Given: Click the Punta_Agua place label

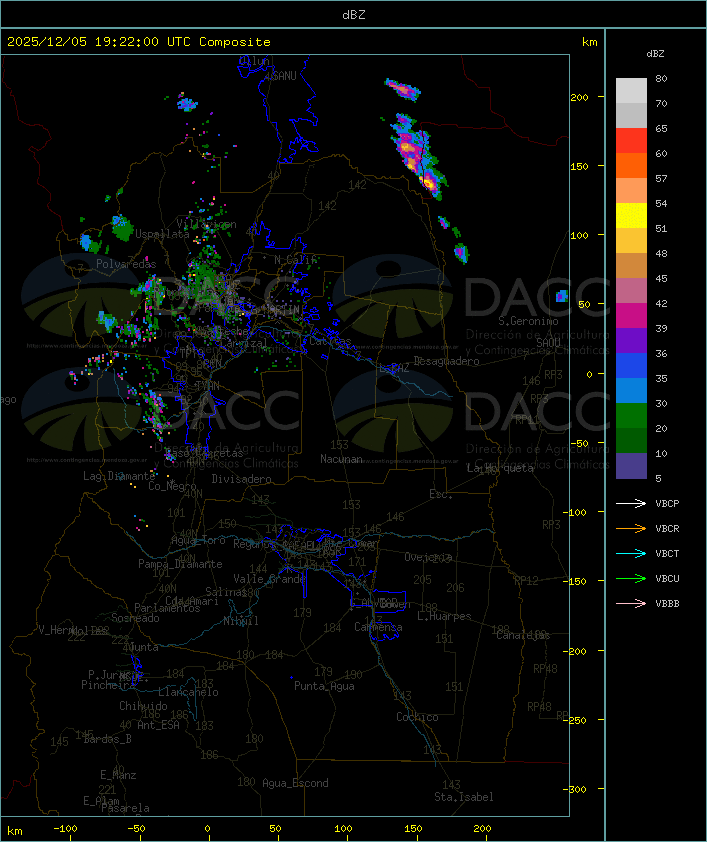Looking at the screenshot, I should 324,686.
